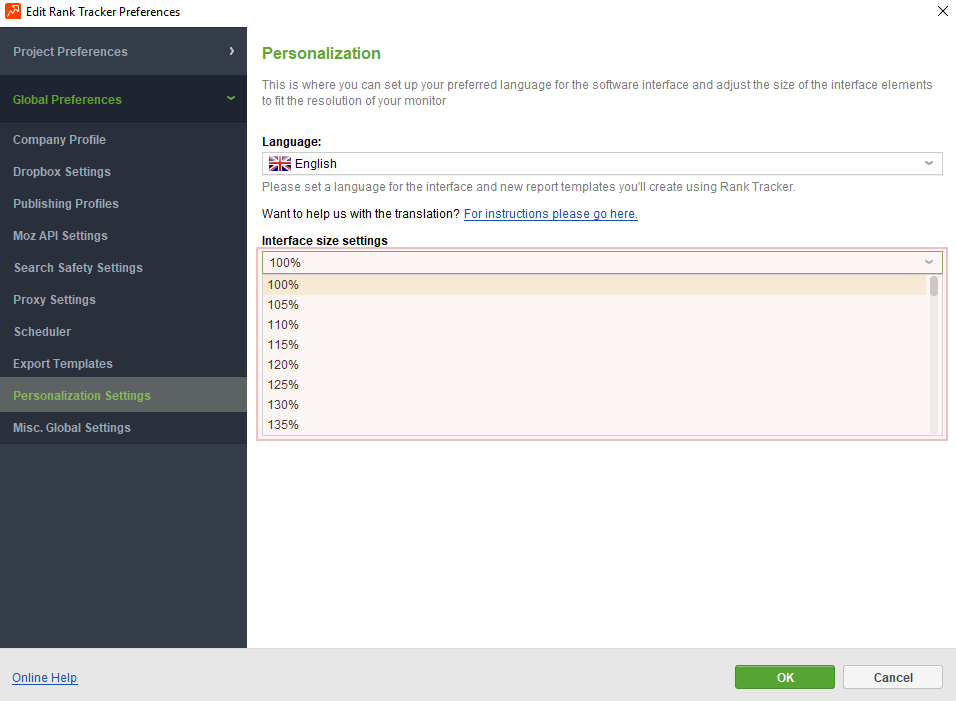The image size is (956, 701).
Task: Open Moz API Settings page
Action: [x=60, y=236]
